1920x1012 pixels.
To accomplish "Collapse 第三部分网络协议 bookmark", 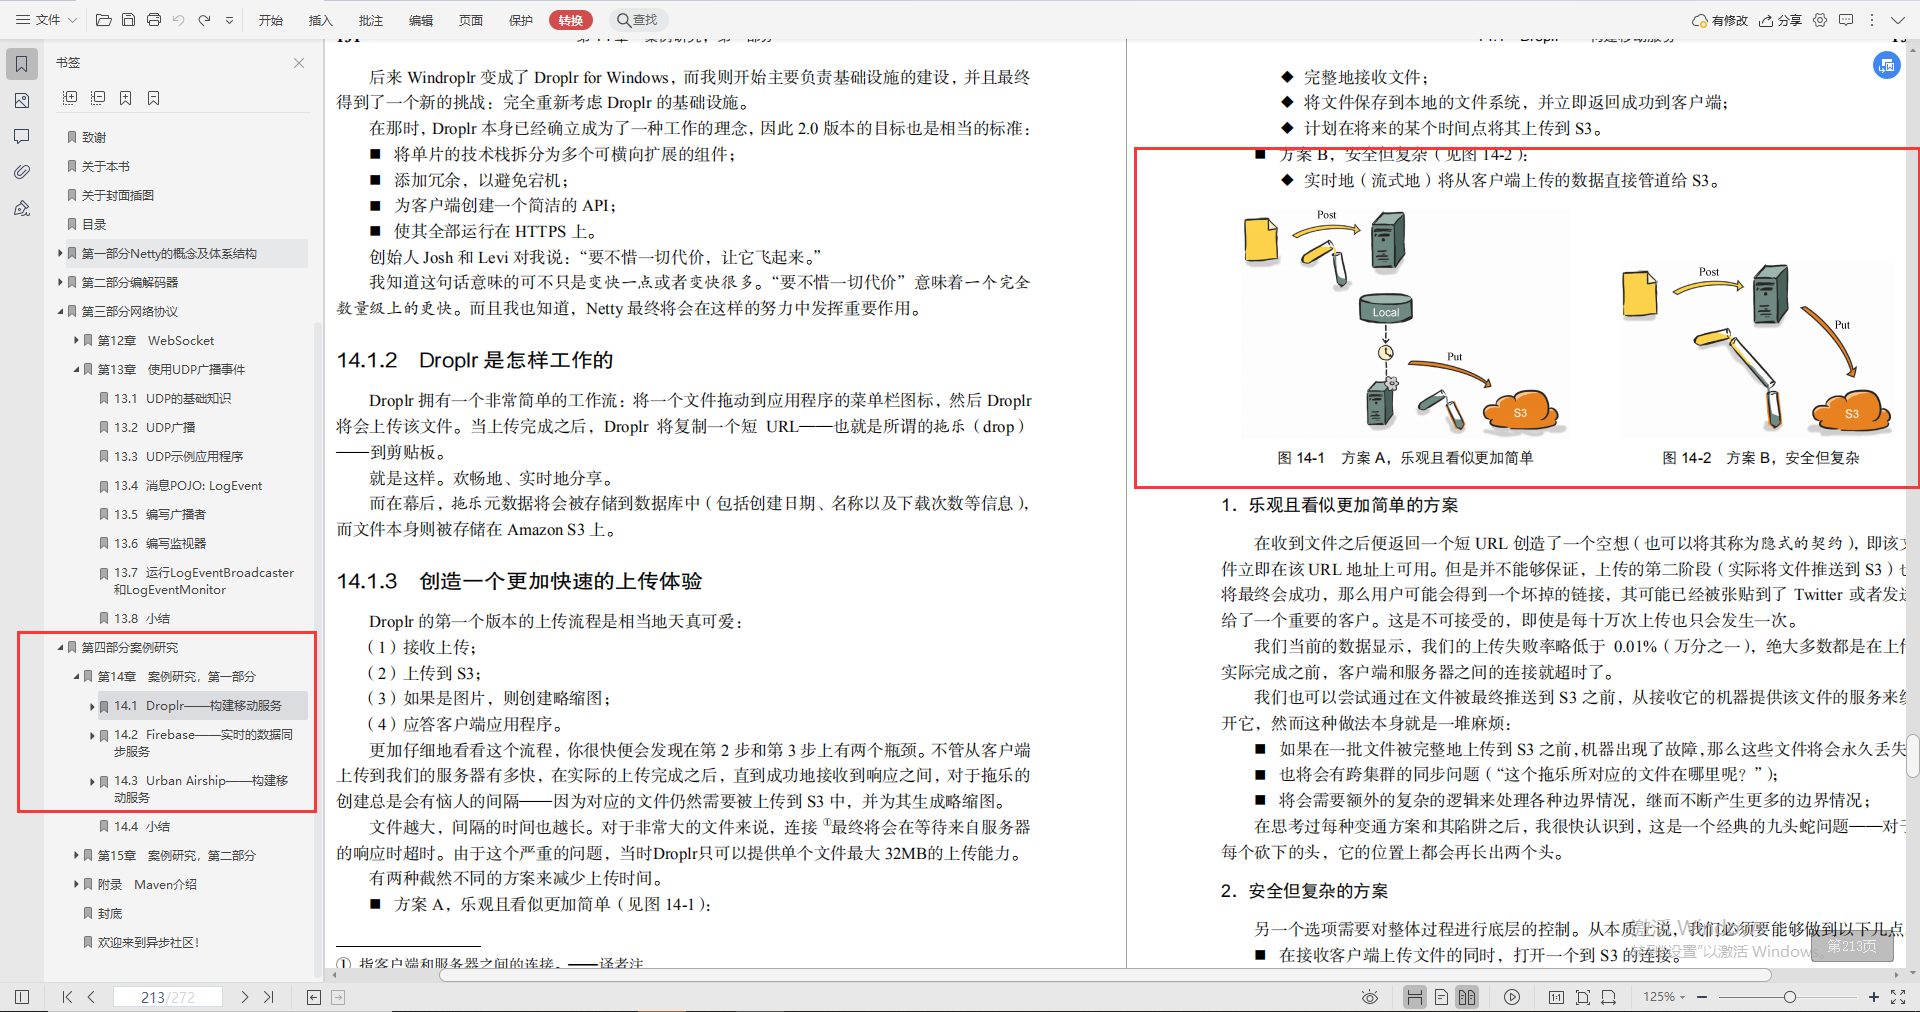I will (x=60, y=312).
